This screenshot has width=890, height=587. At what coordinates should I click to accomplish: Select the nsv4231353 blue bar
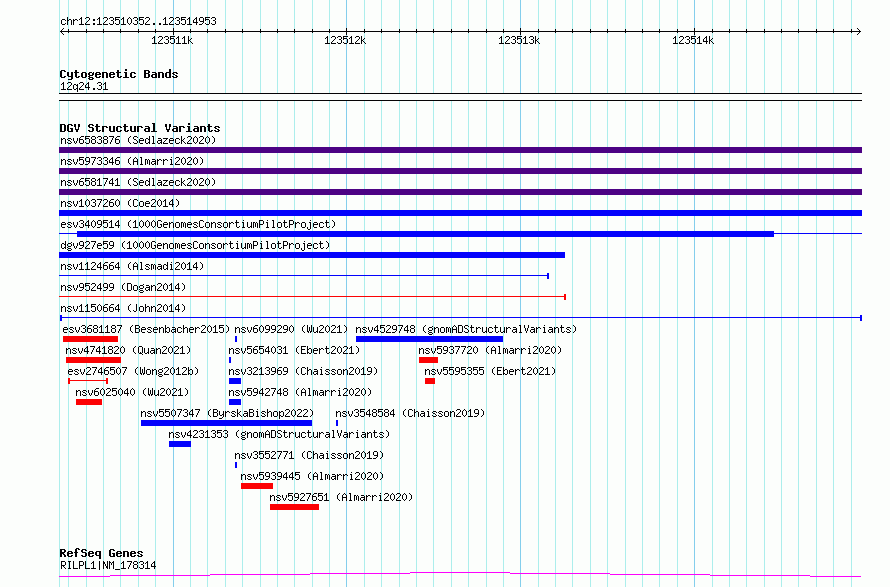(180, 444)
